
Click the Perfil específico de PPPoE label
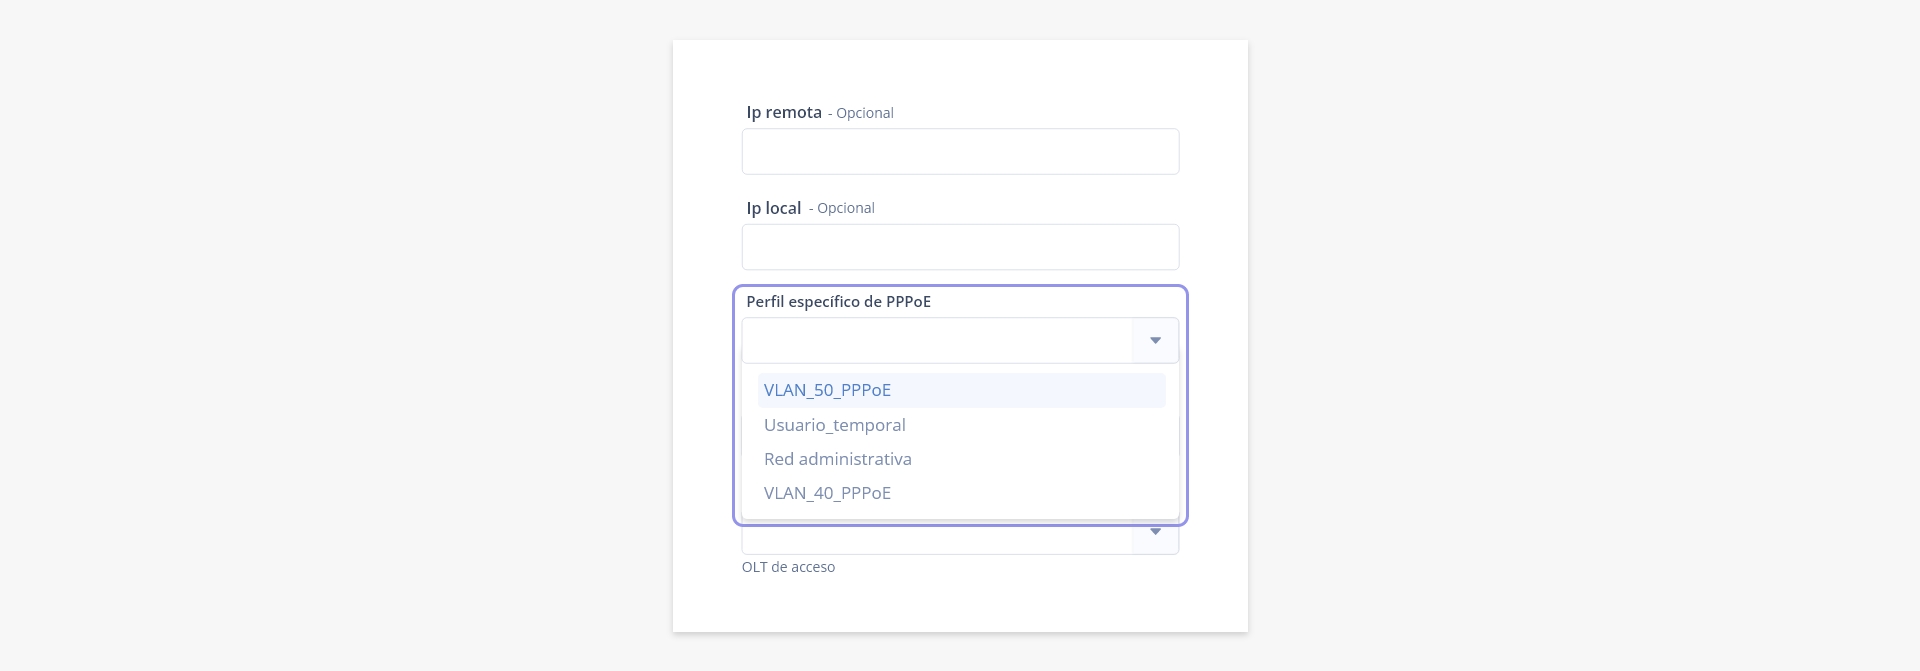pos(838,302)
